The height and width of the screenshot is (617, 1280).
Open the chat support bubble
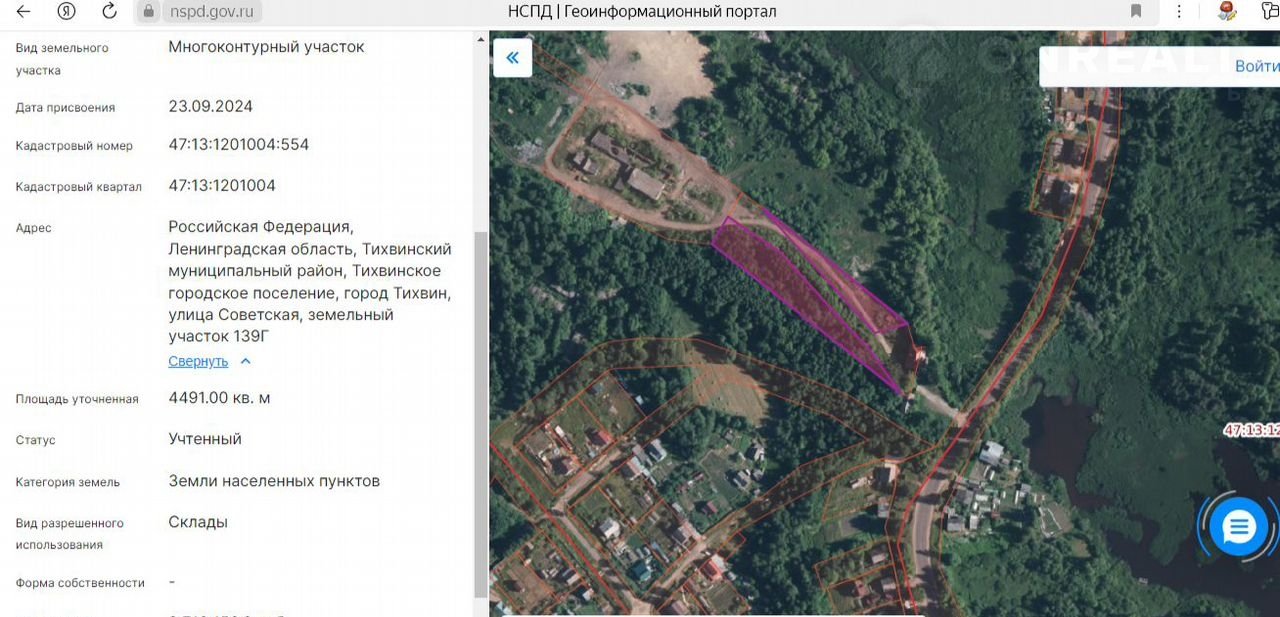(x=1238, y=527)
